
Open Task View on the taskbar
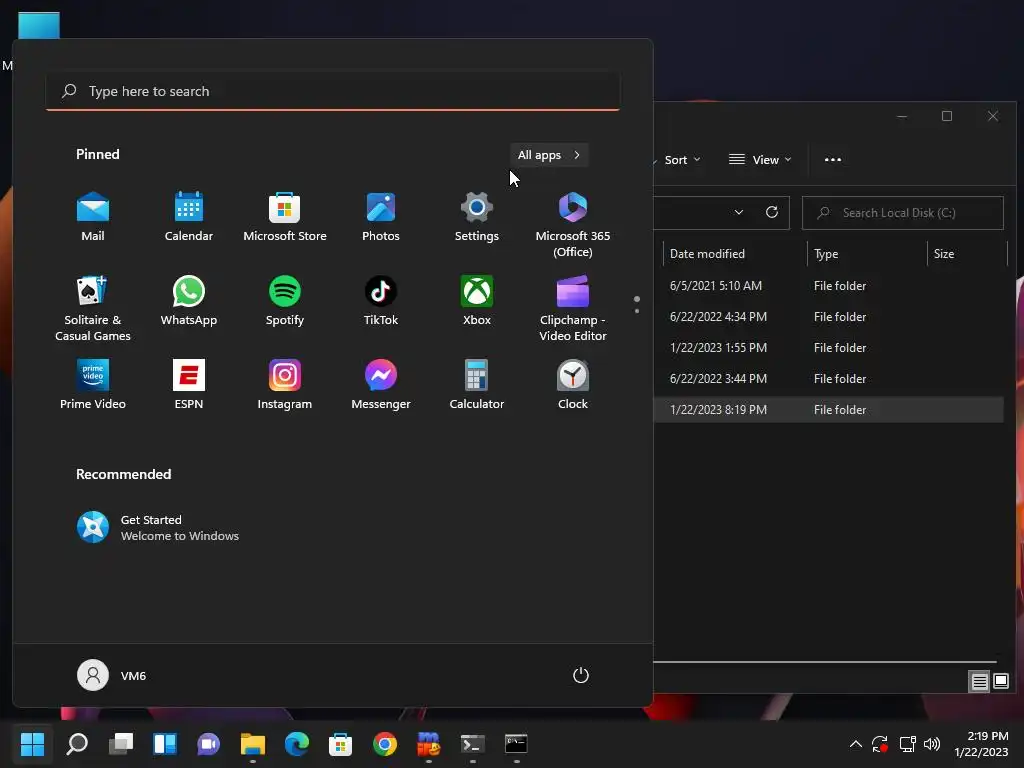(x=121, y=743)
